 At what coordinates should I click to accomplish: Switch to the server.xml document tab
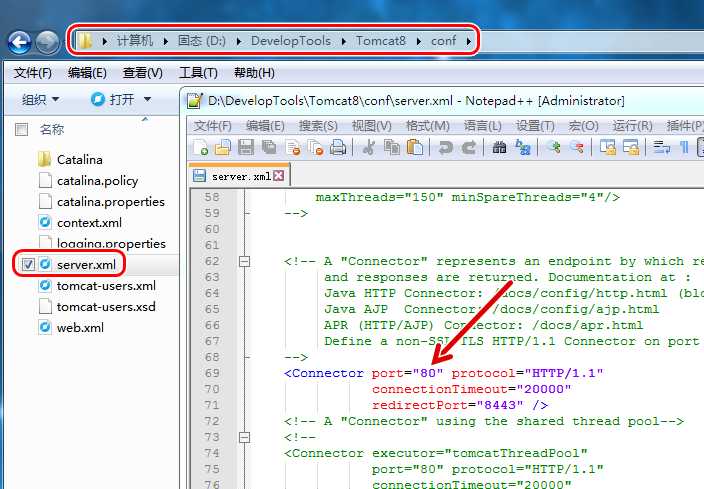(239, 176)
